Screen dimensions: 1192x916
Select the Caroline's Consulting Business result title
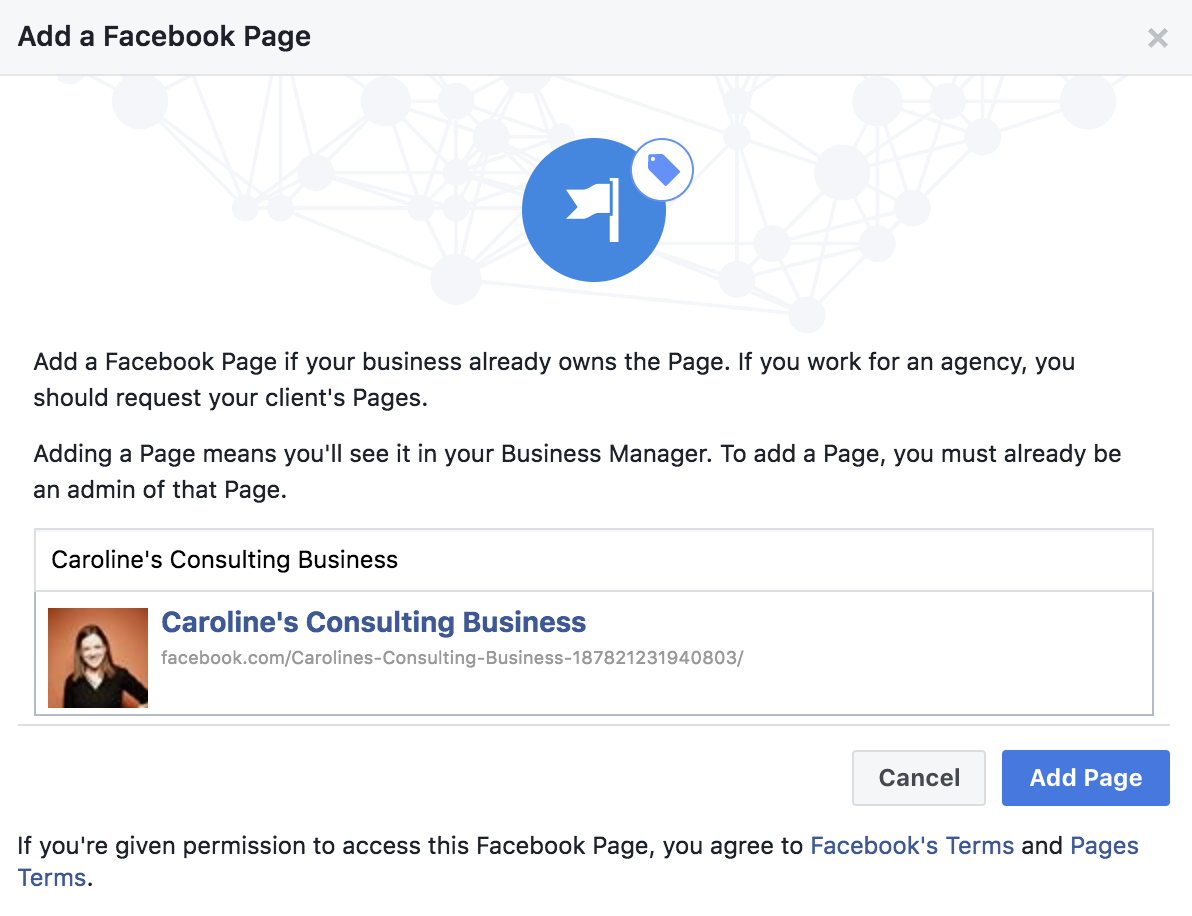coord(373,622)
